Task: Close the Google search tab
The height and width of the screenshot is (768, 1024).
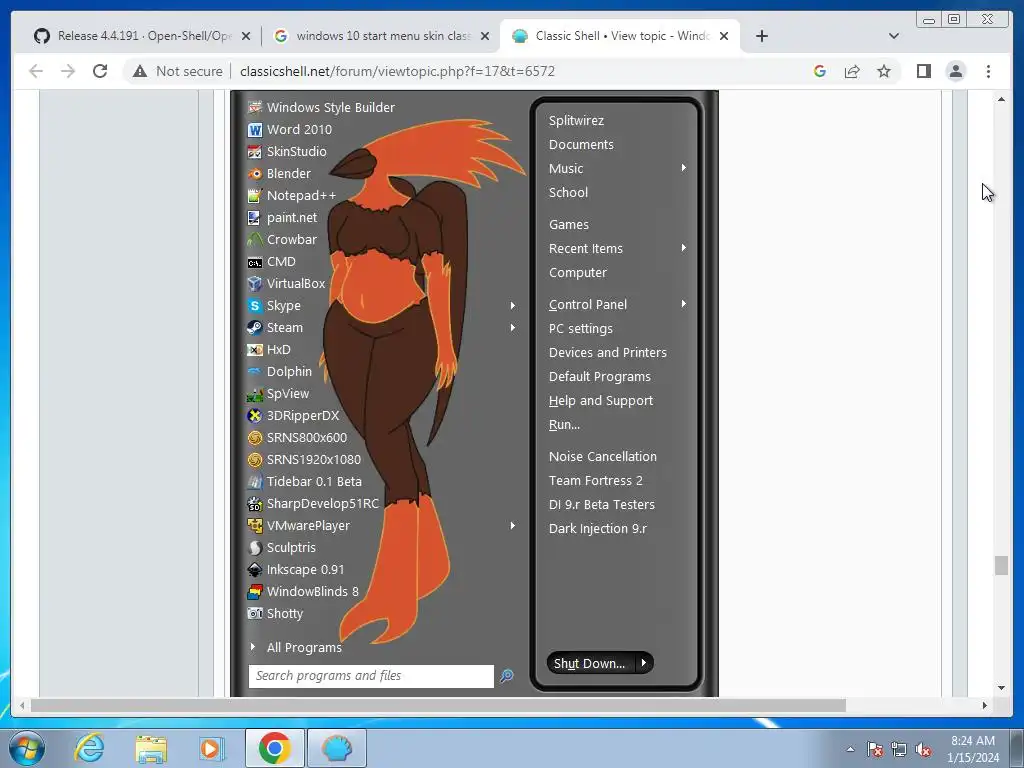Action: click(x=485, y=36)
